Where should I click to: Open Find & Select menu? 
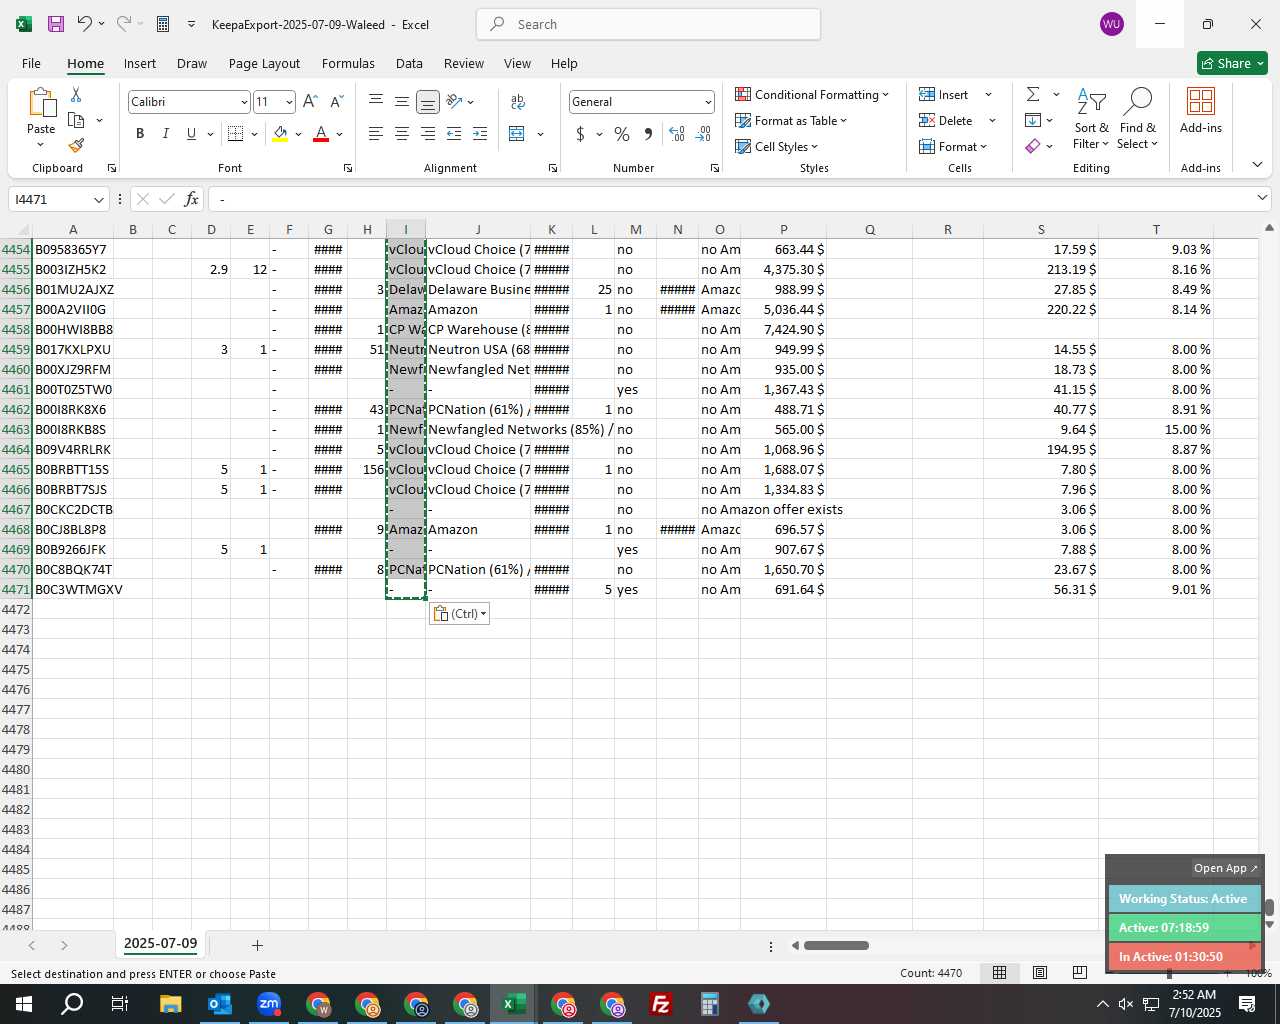[1137, 120]
